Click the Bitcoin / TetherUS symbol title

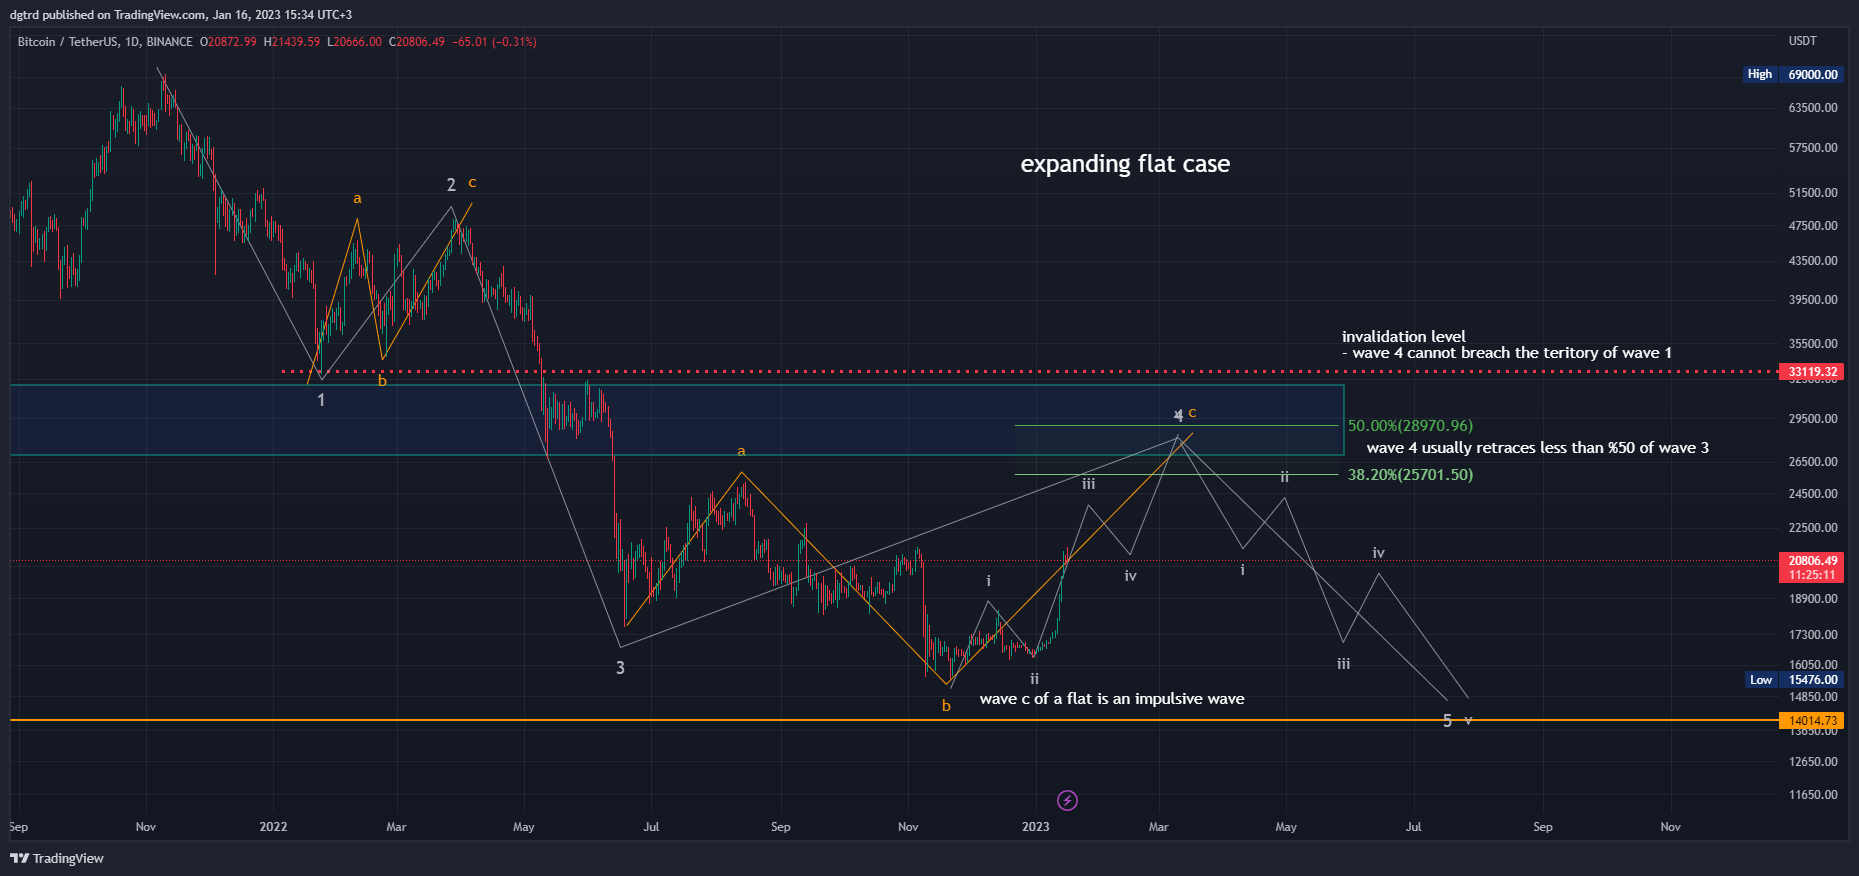(66, 42)
